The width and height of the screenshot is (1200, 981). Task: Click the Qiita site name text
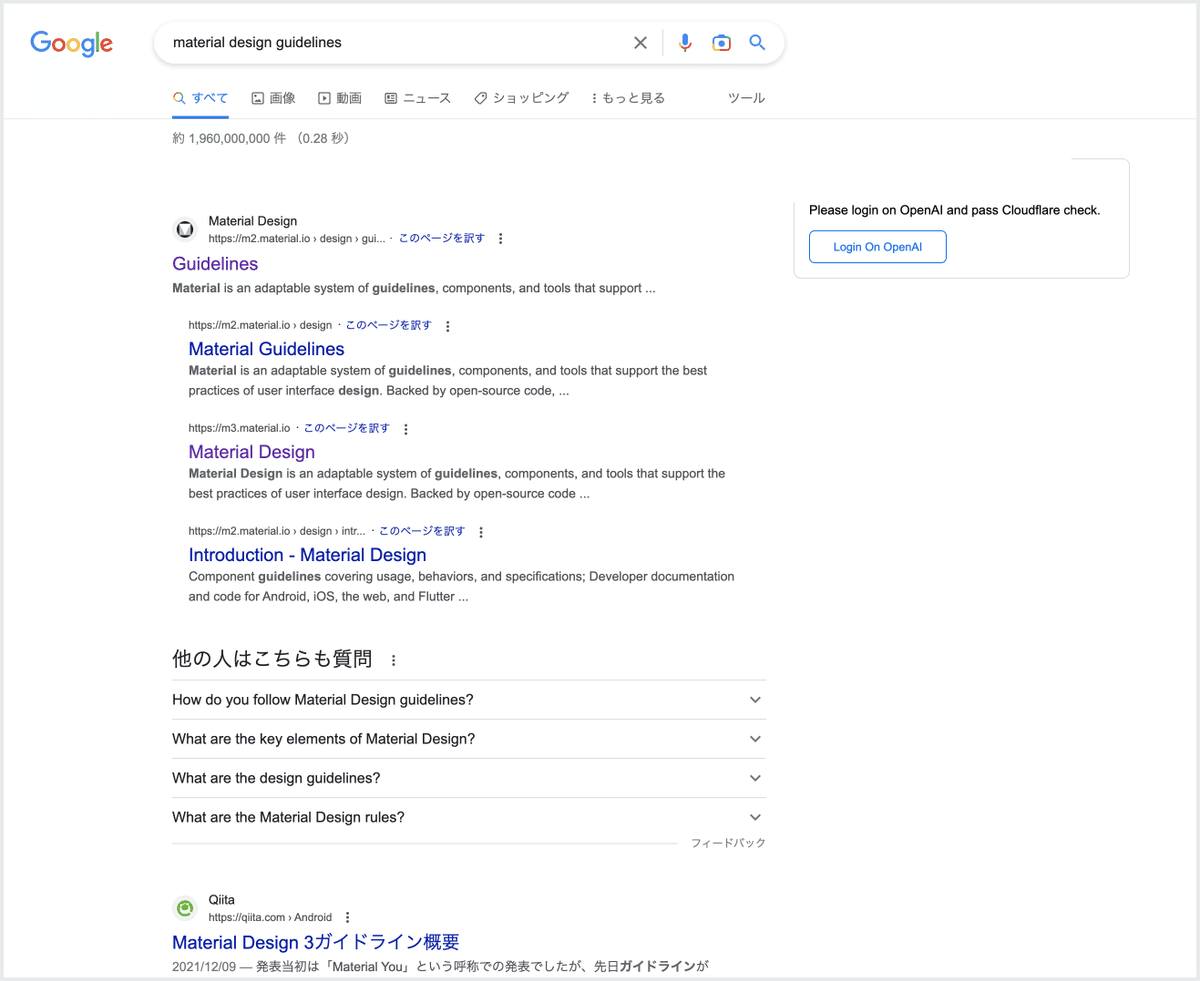point(222,900)
